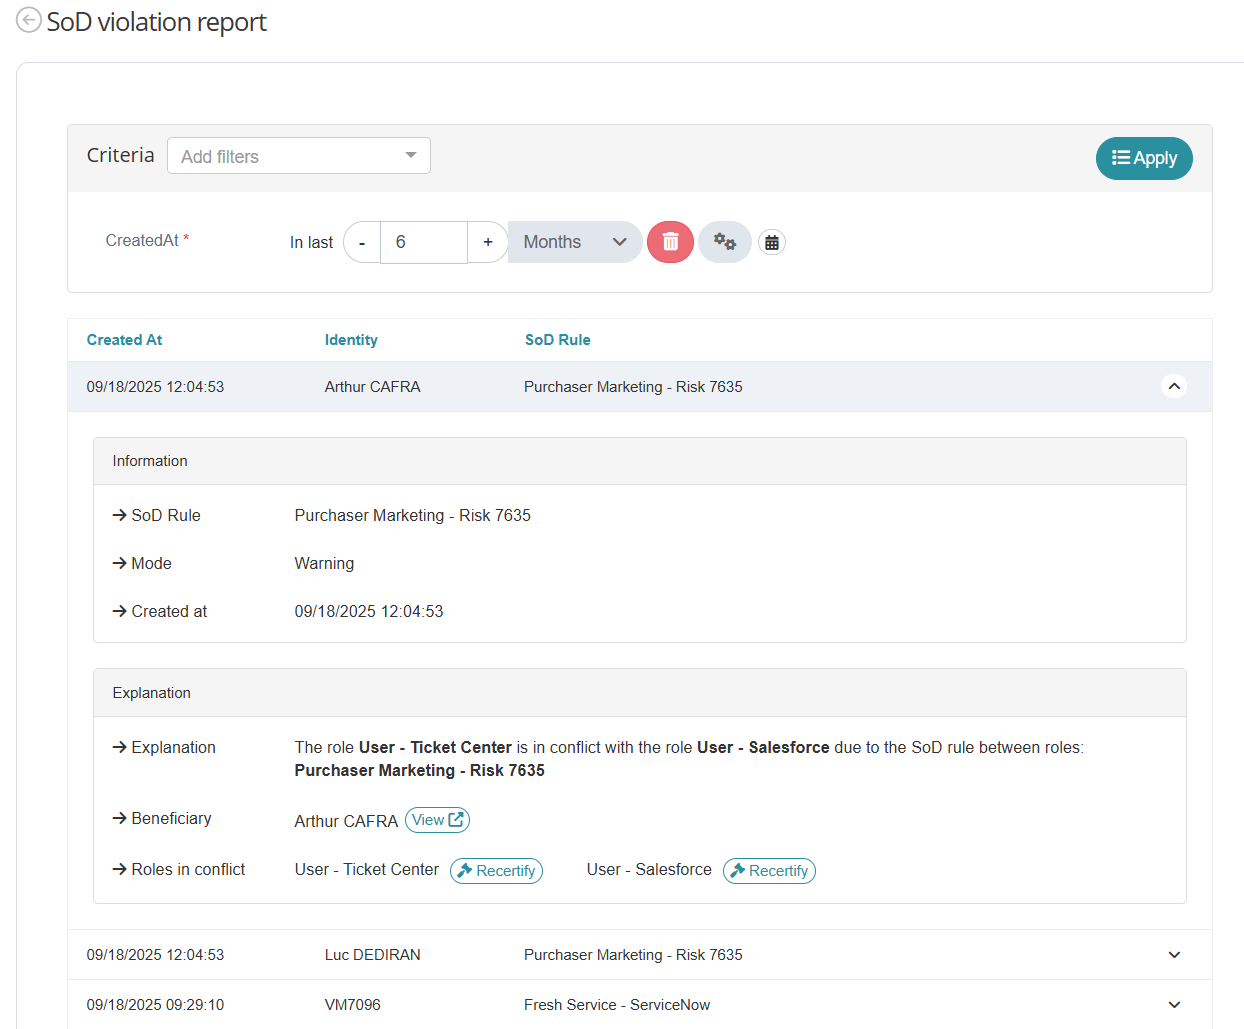Click the back arrow beside SoD violation report

29,20
